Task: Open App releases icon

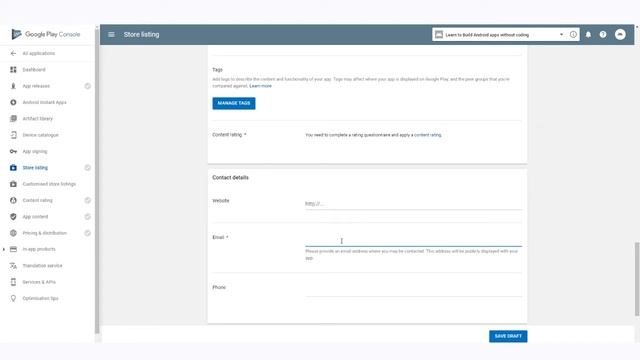Action: 13,86
